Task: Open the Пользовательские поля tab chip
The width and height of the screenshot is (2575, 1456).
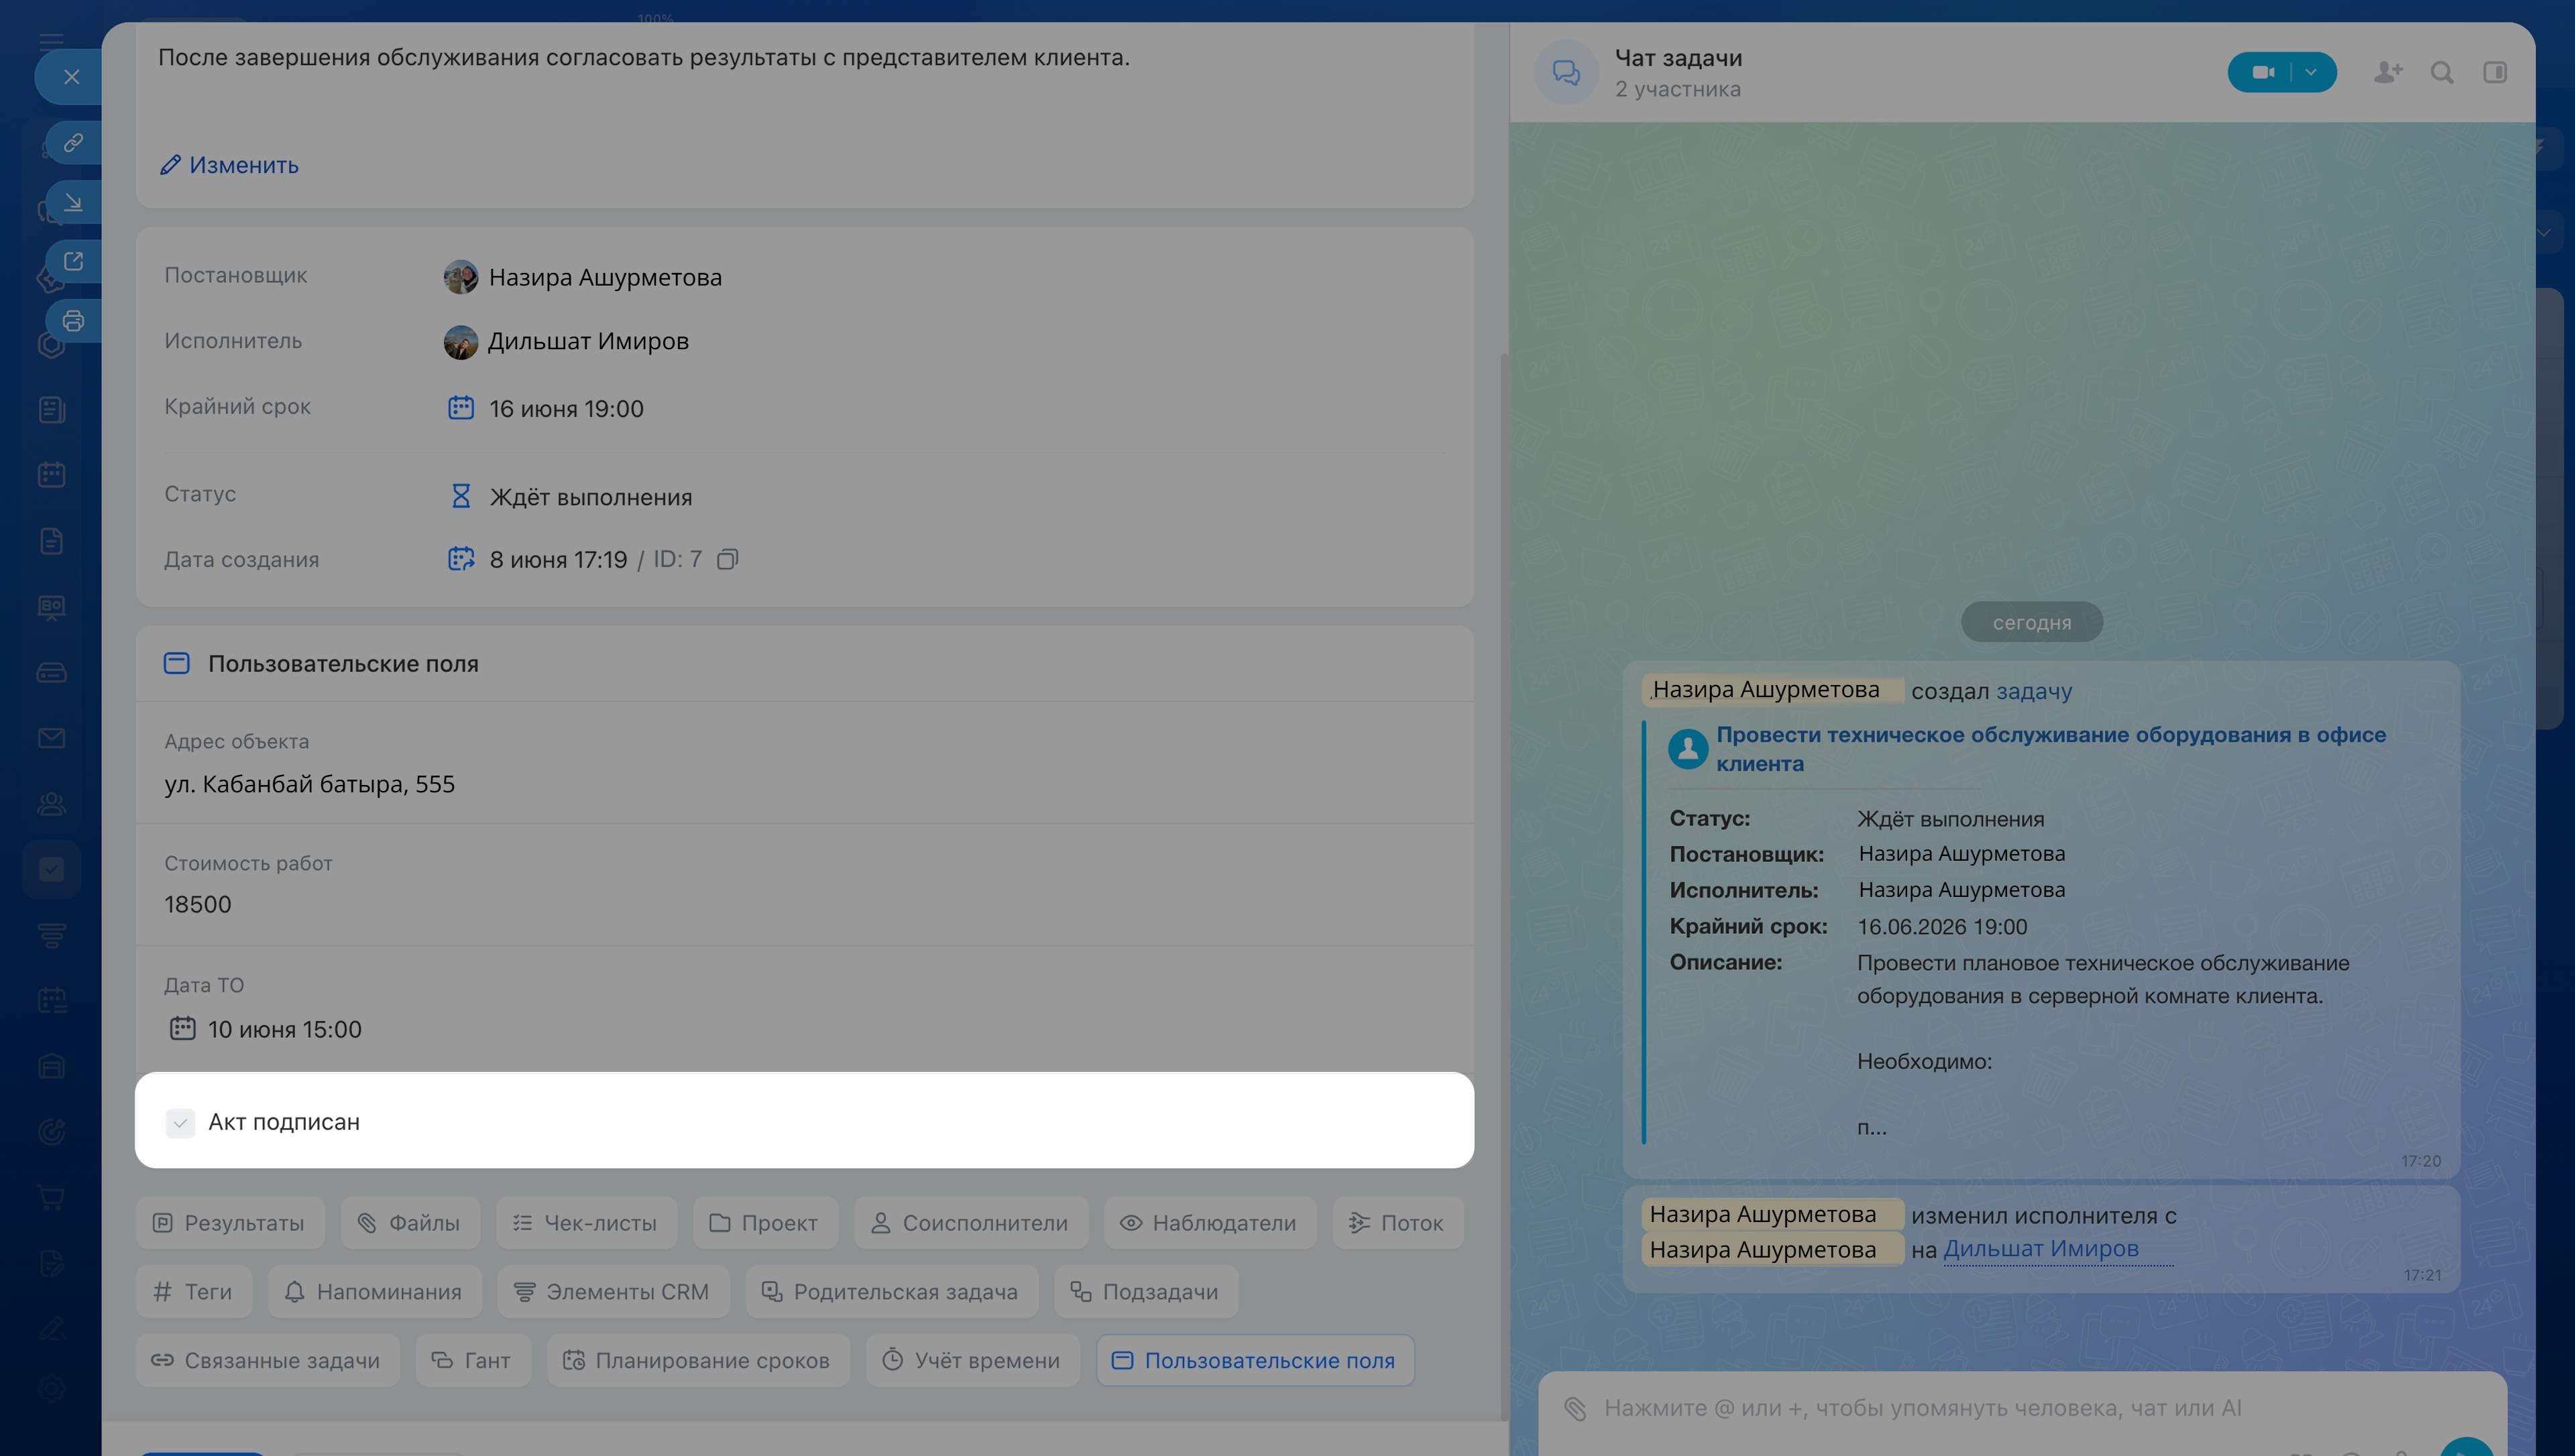Action: click(1255, 1360)
